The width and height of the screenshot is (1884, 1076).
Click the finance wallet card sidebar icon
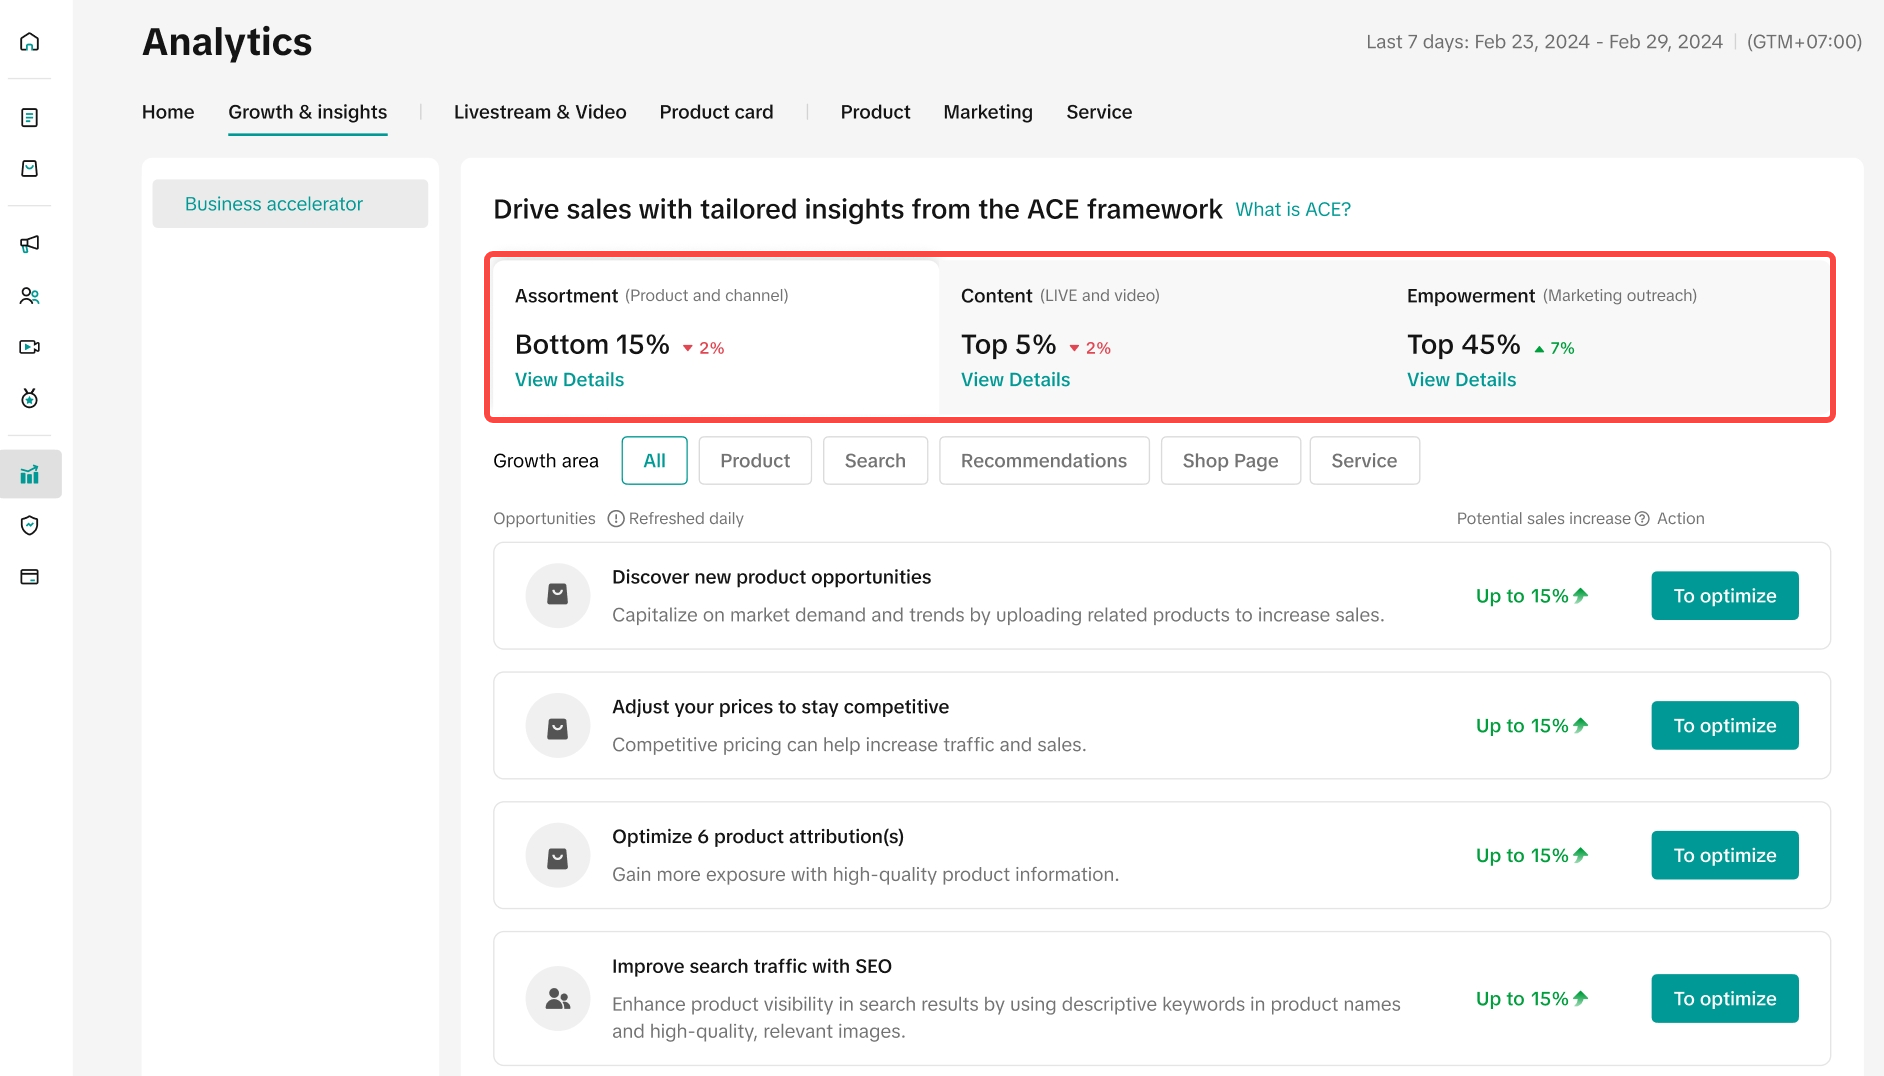(30, 577)
